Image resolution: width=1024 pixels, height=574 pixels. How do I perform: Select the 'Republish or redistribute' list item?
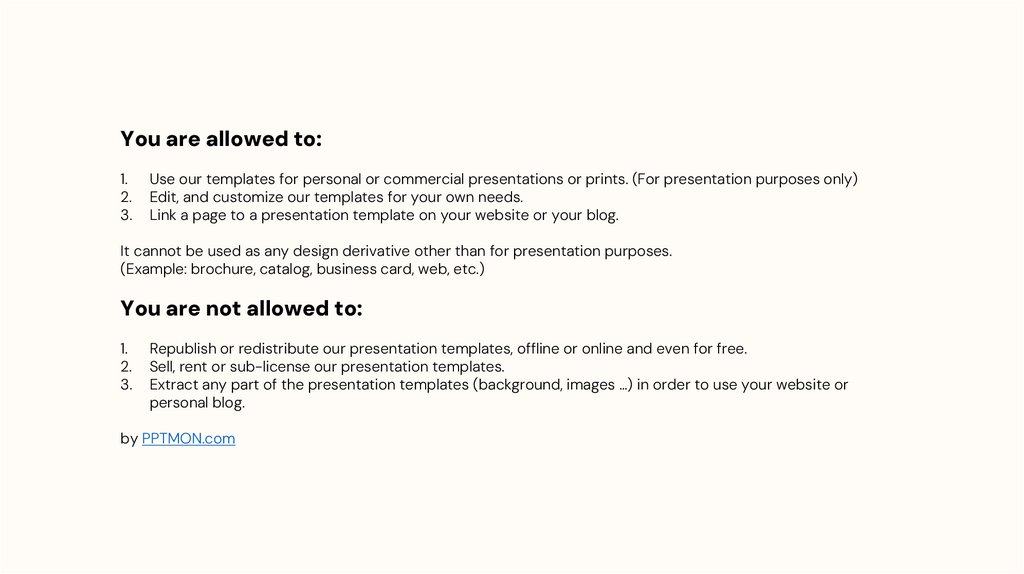(448, 349)
